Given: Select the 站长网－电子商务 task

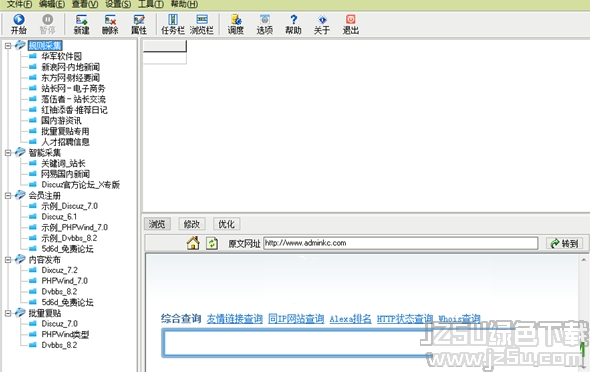Looking at the screenshot, I should (x=73, y=88).
